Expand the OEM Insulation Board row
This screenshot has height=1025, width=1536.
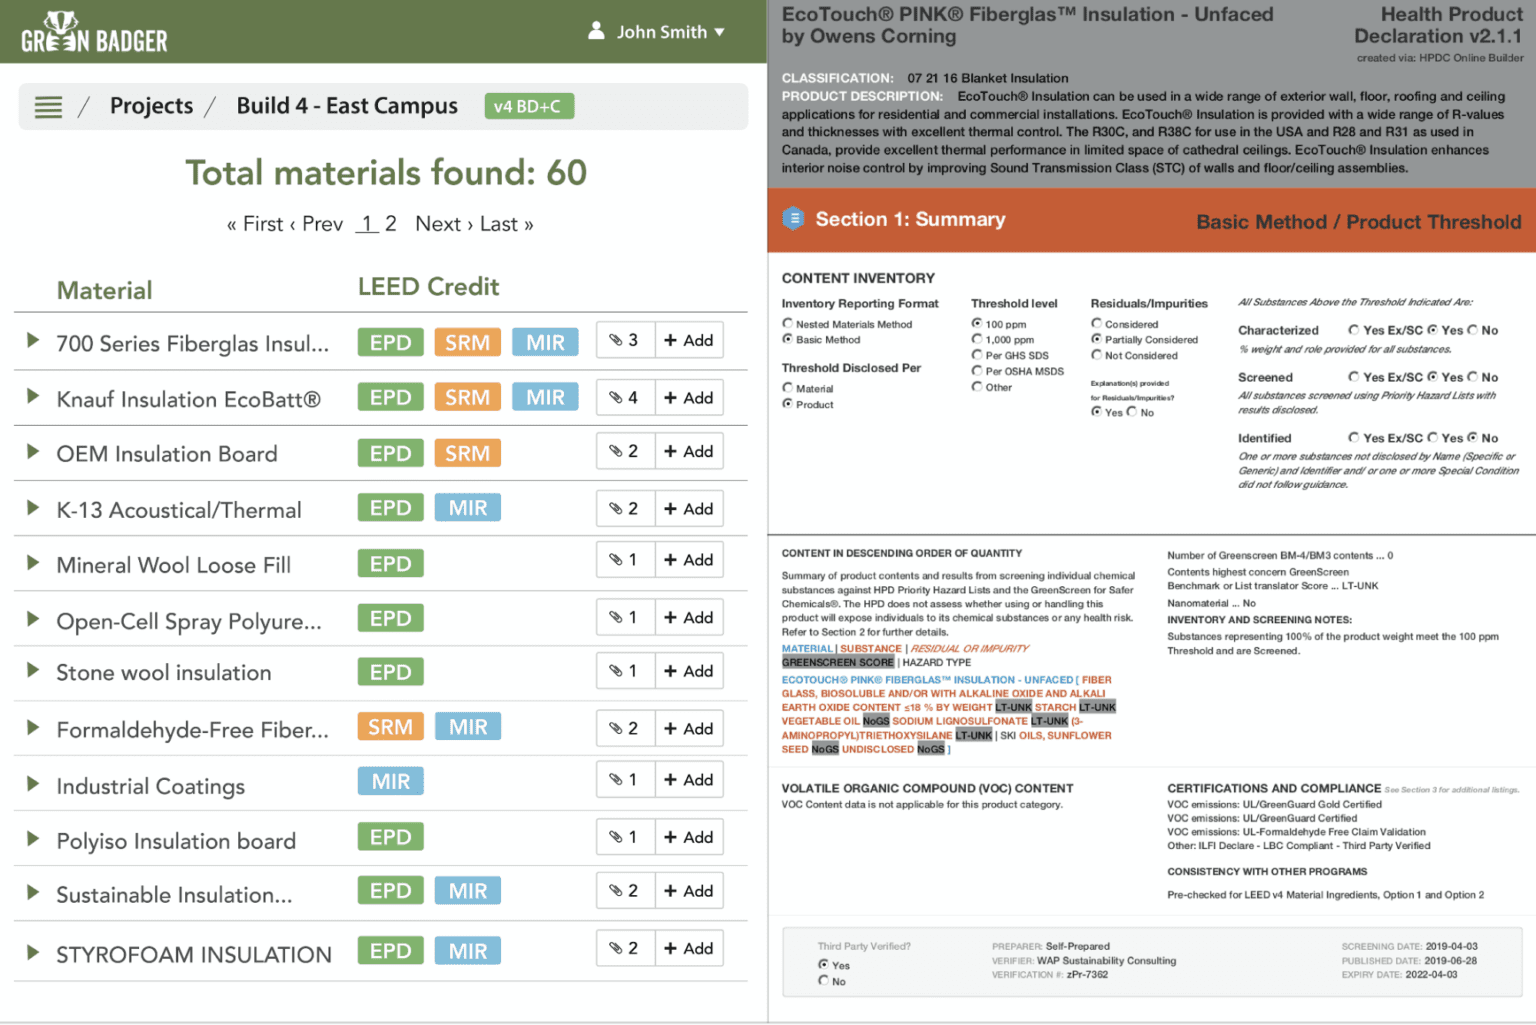pyautogui.click(x=33, y=451)
